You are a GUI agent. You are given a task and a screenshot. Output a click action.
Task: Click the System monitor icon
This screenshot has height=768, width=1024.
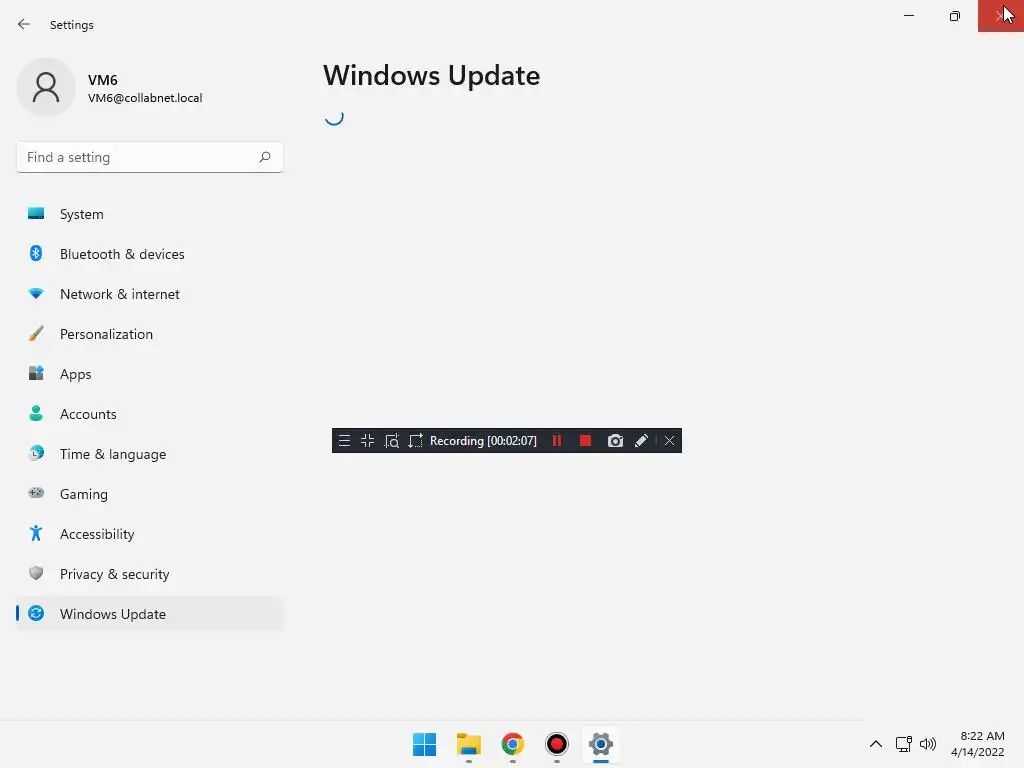pyautogui.click(x=36, y=214)
